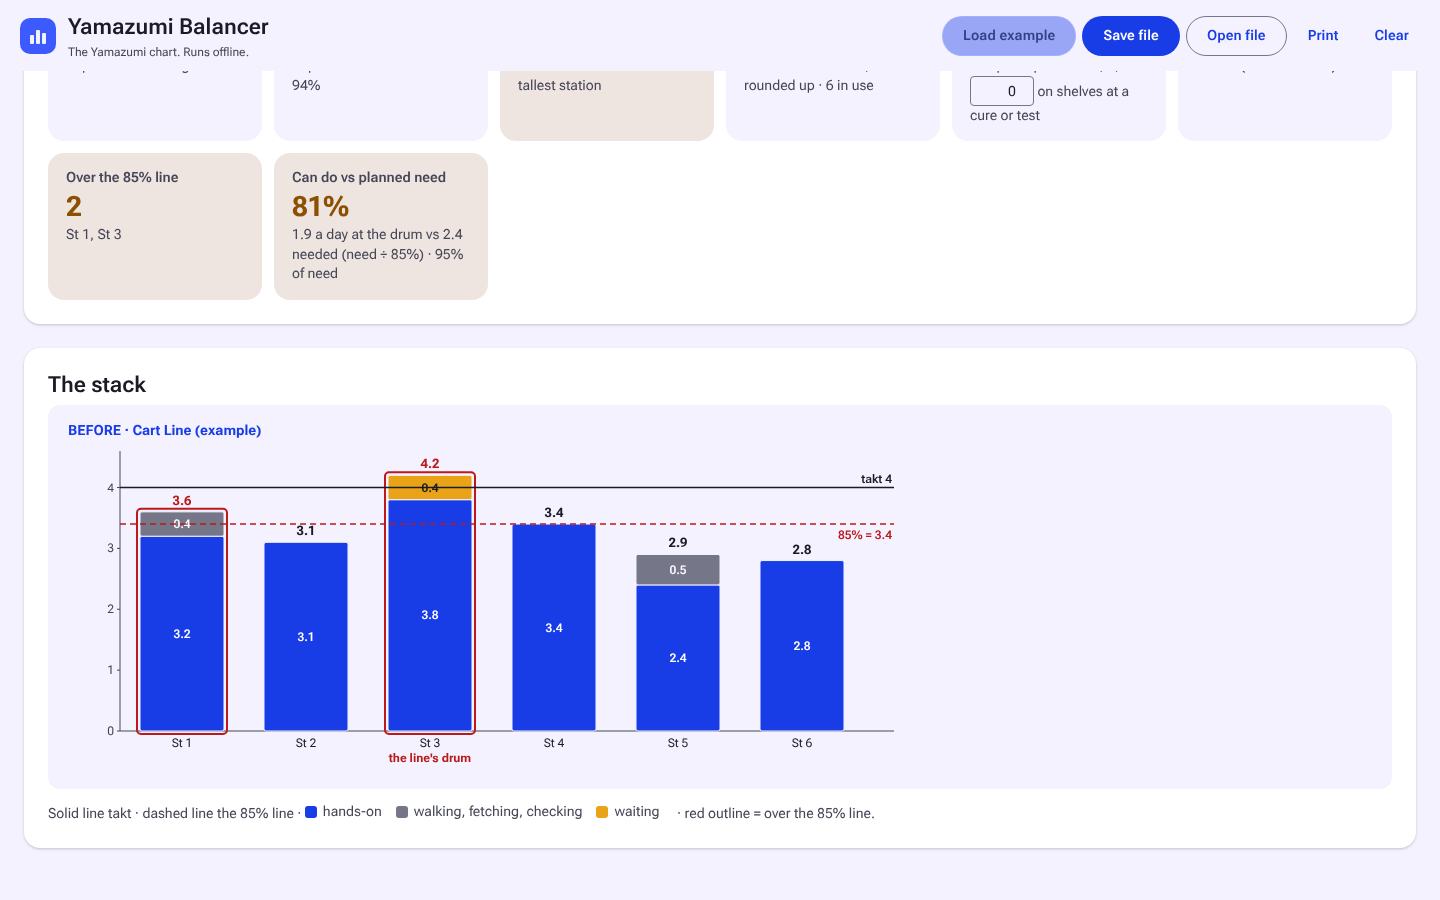1440x900 pixels.
Task: Open the Over the 85% line card
Action: (155, 226)
